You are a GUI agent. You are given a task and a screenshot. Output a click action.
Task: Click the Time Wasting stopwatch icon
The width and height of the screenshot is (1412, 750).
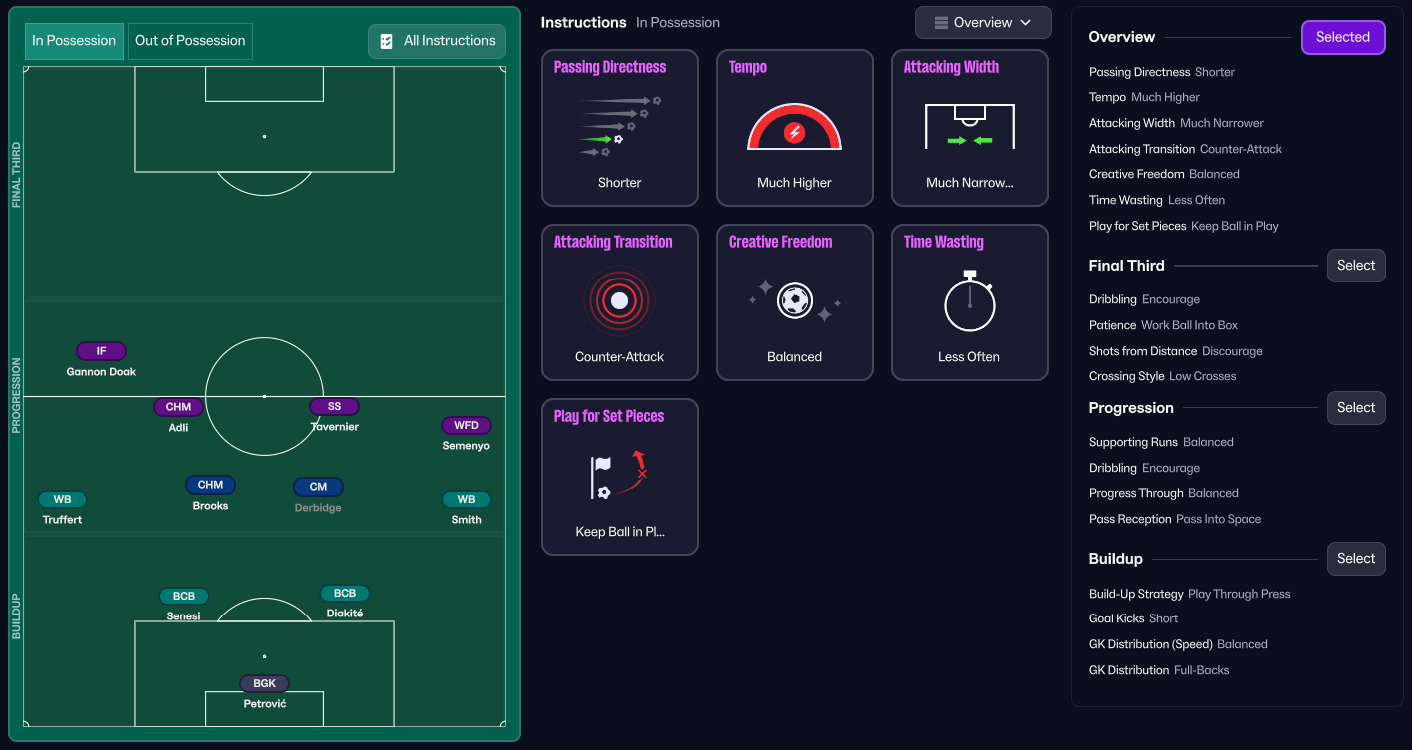point(969,301)
